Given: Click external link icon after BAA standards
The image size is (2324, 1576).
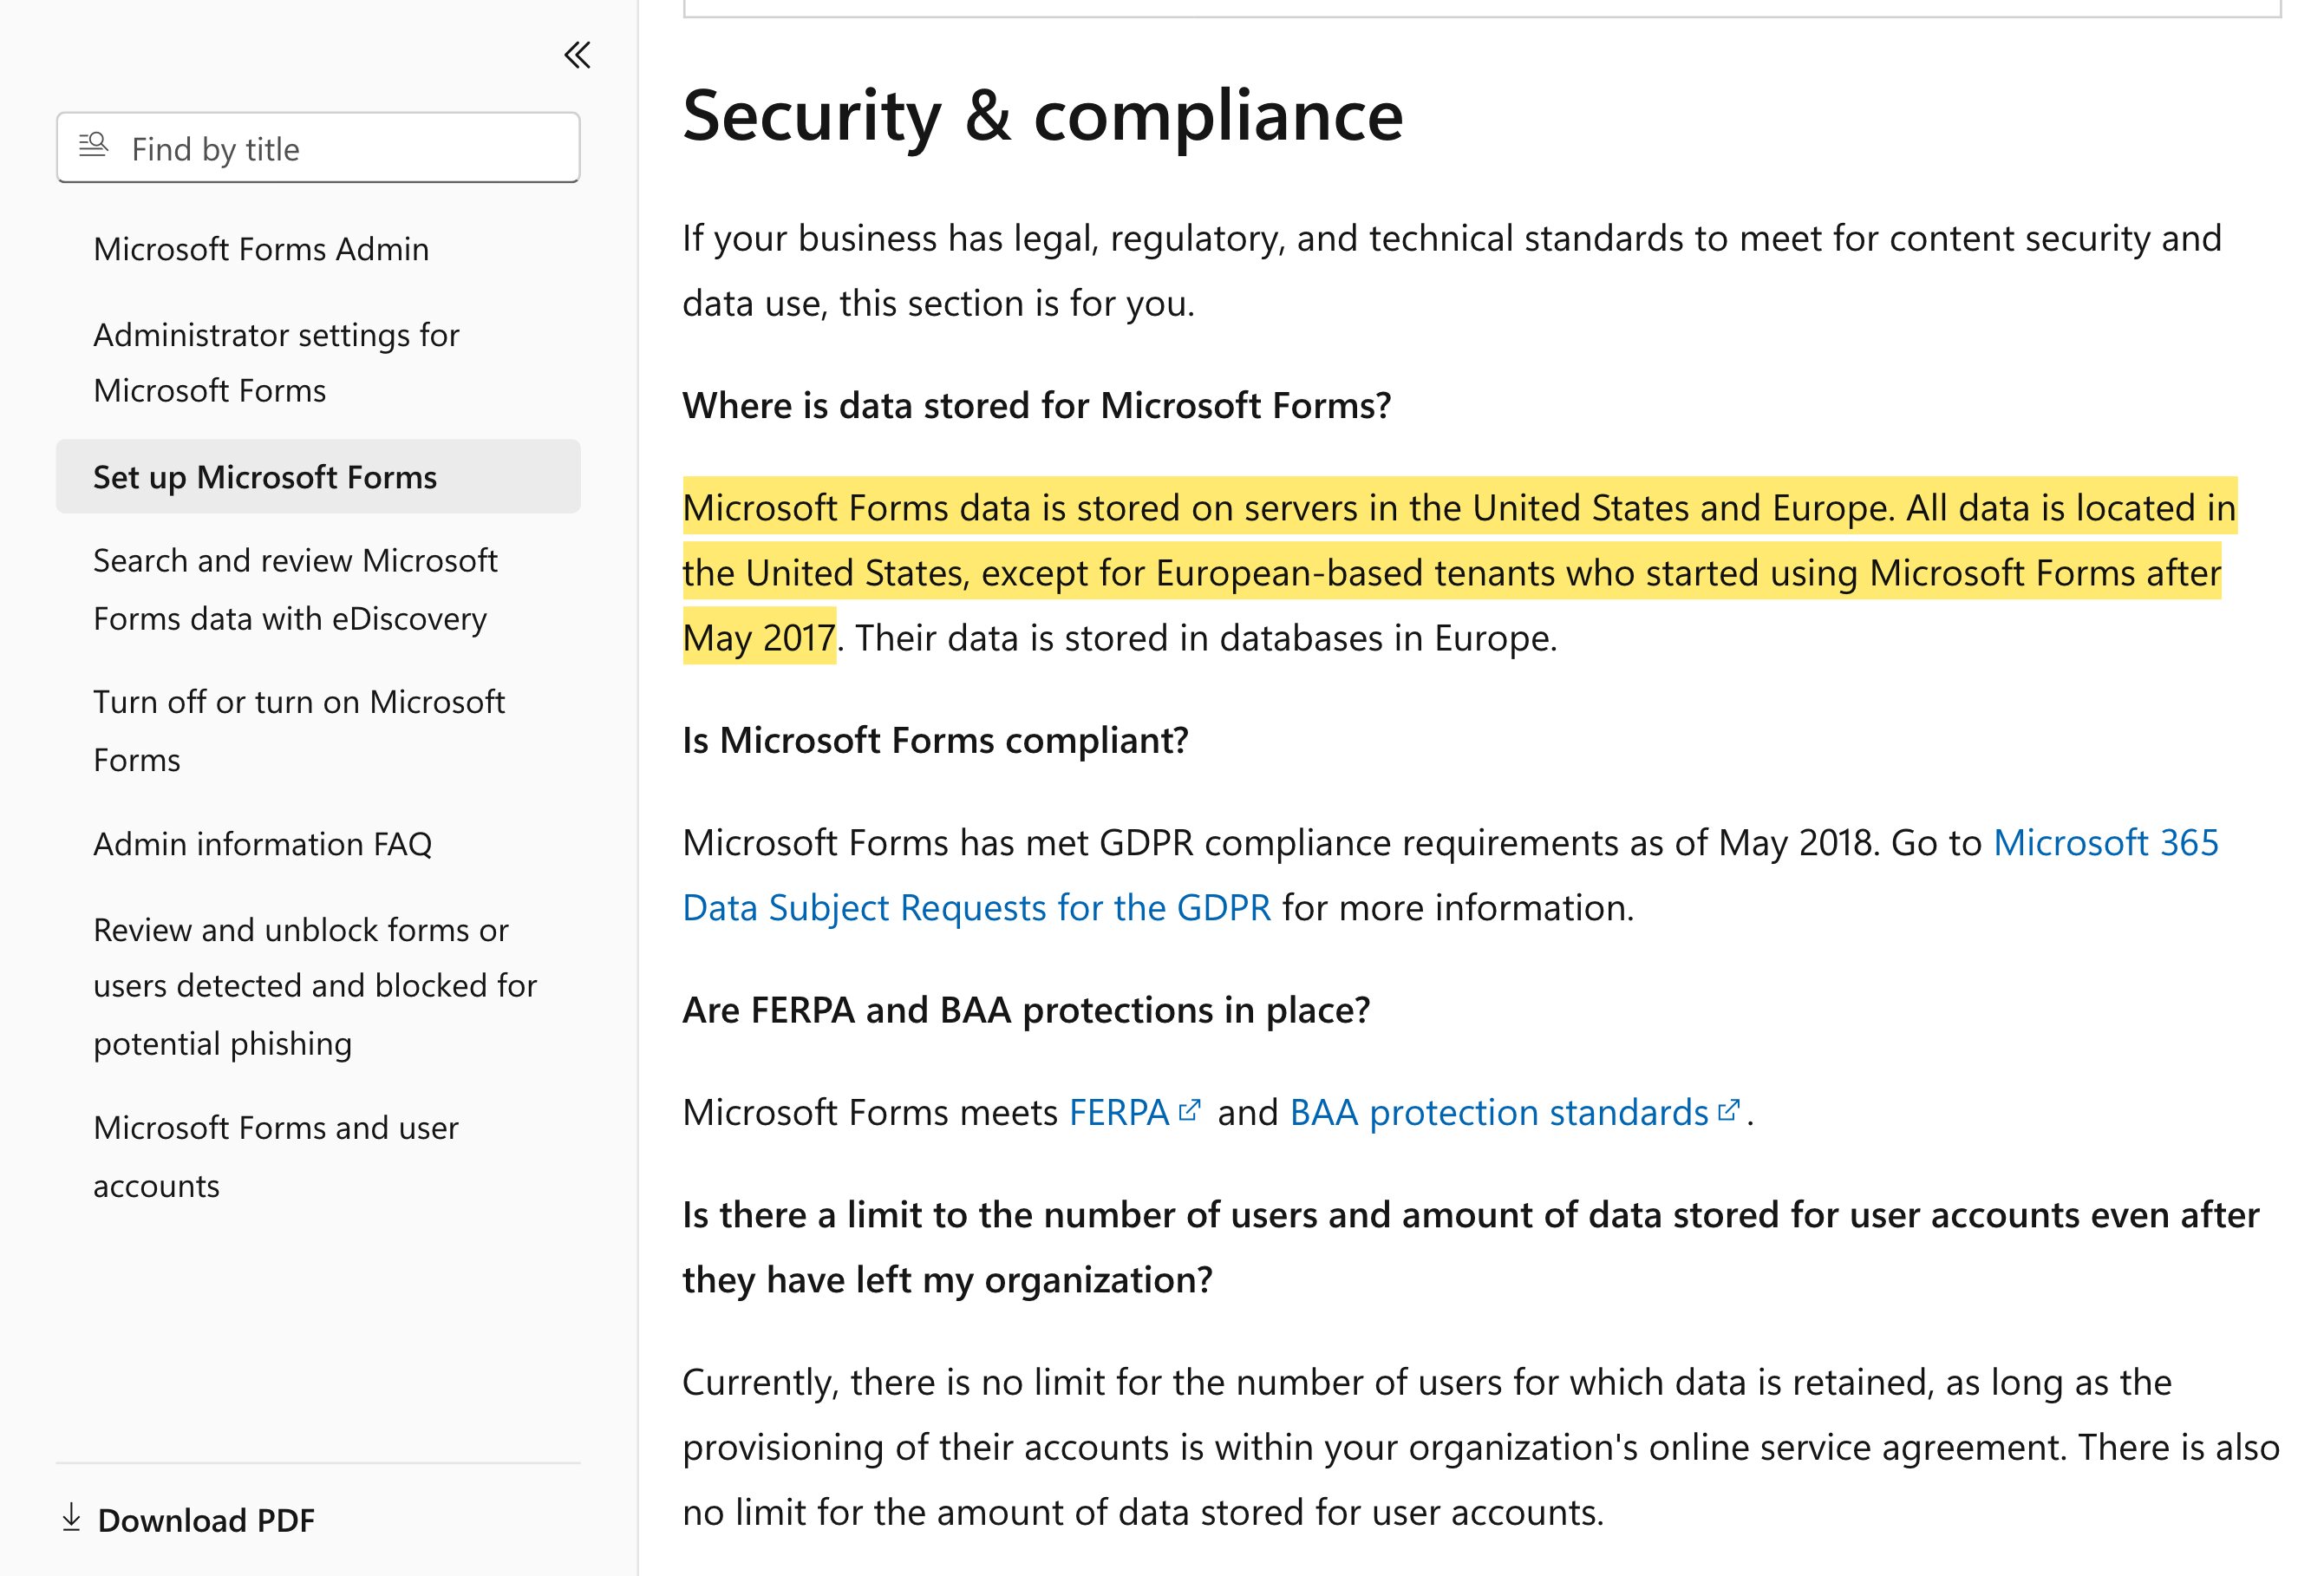Looking at the screenshot, I should tap(1729, 1111).
